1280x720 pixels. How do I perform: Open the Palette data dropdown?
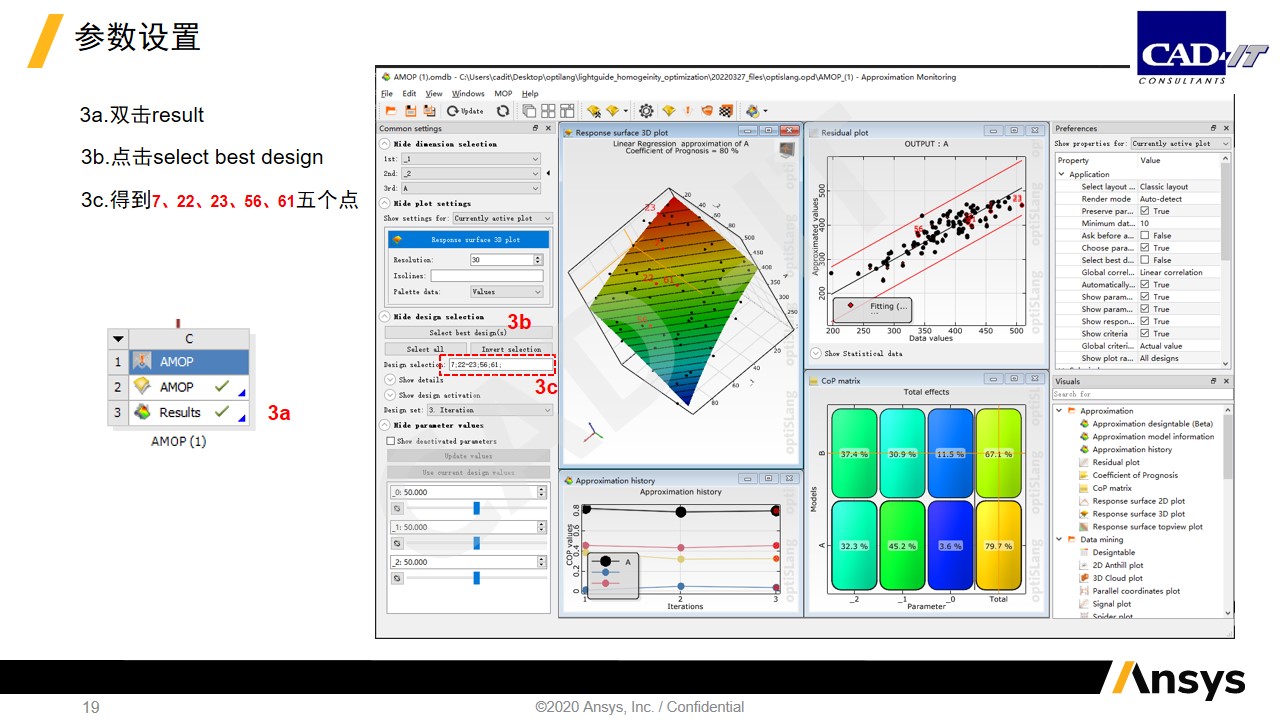(507, 292)
